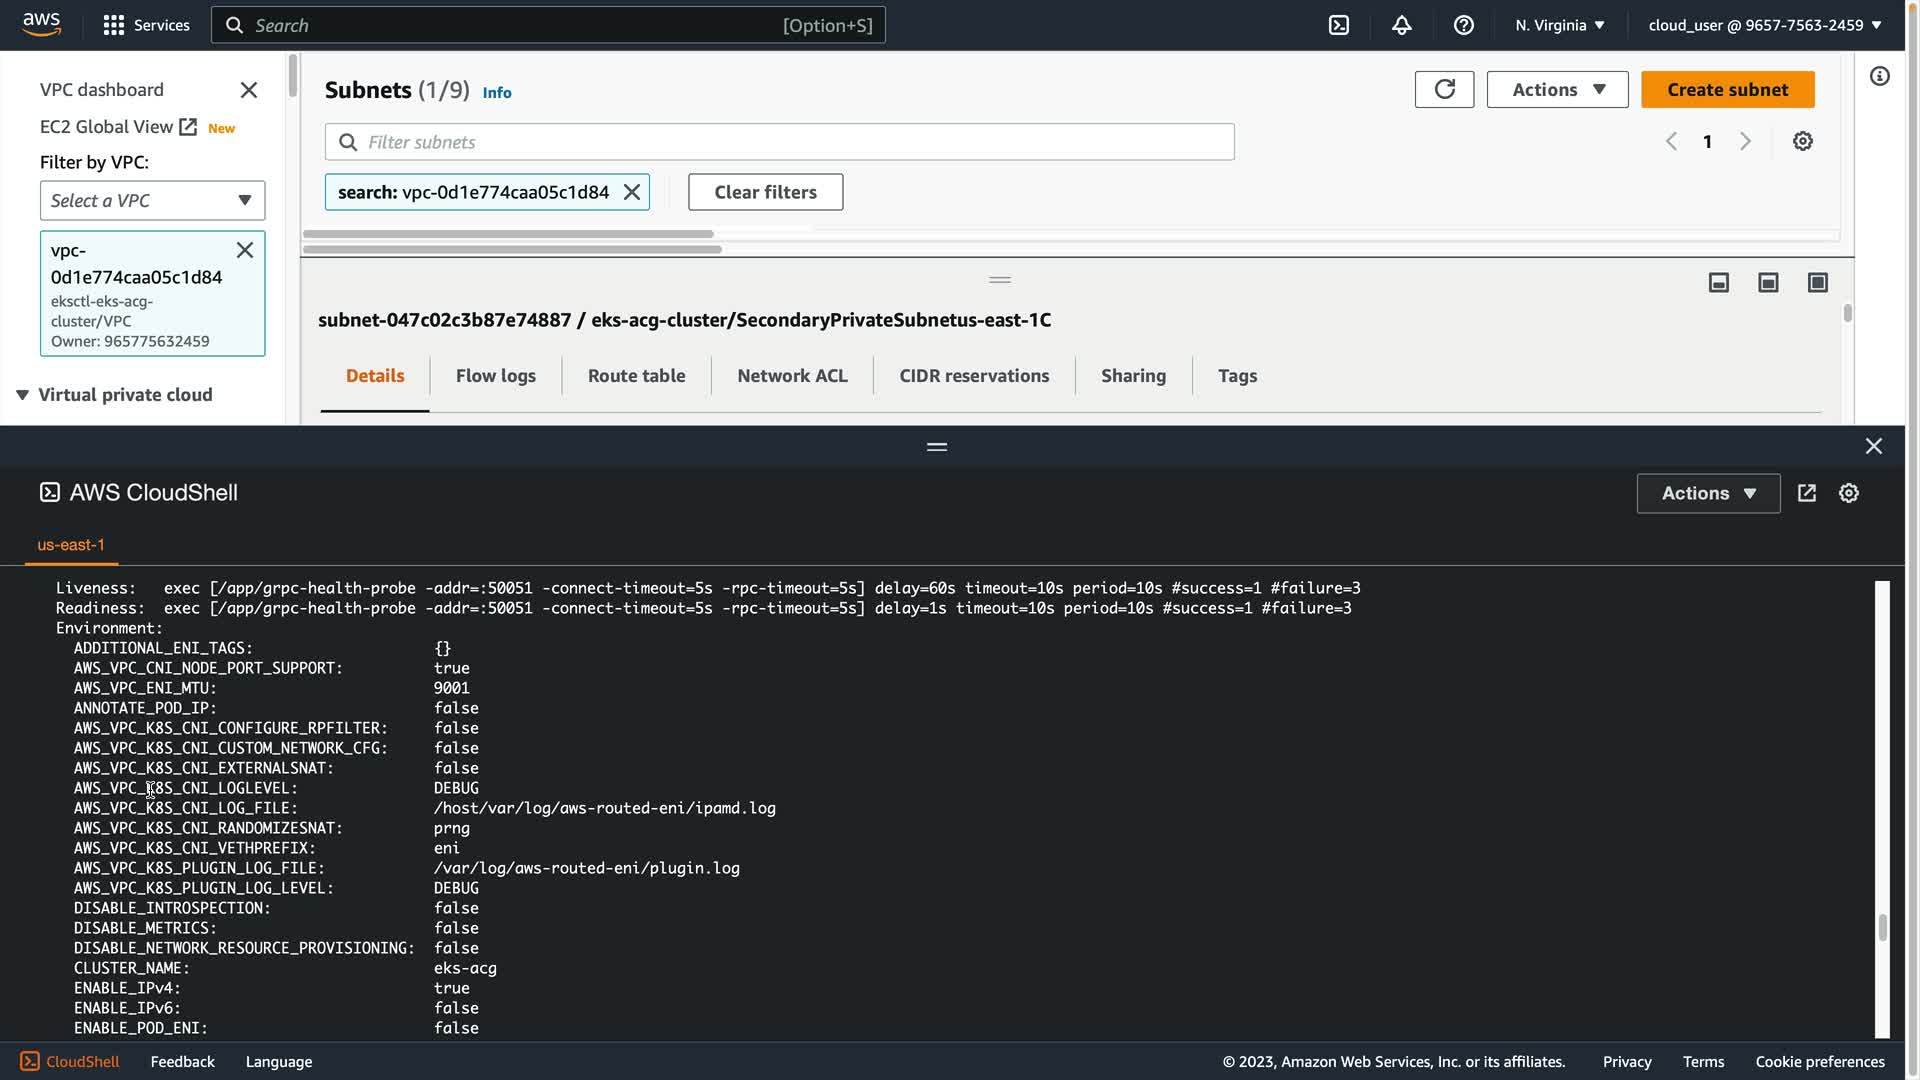This screenshot has height=1080, width=1920.
Task: Open the help question mark icon
Action: (x=1463, y=25)
